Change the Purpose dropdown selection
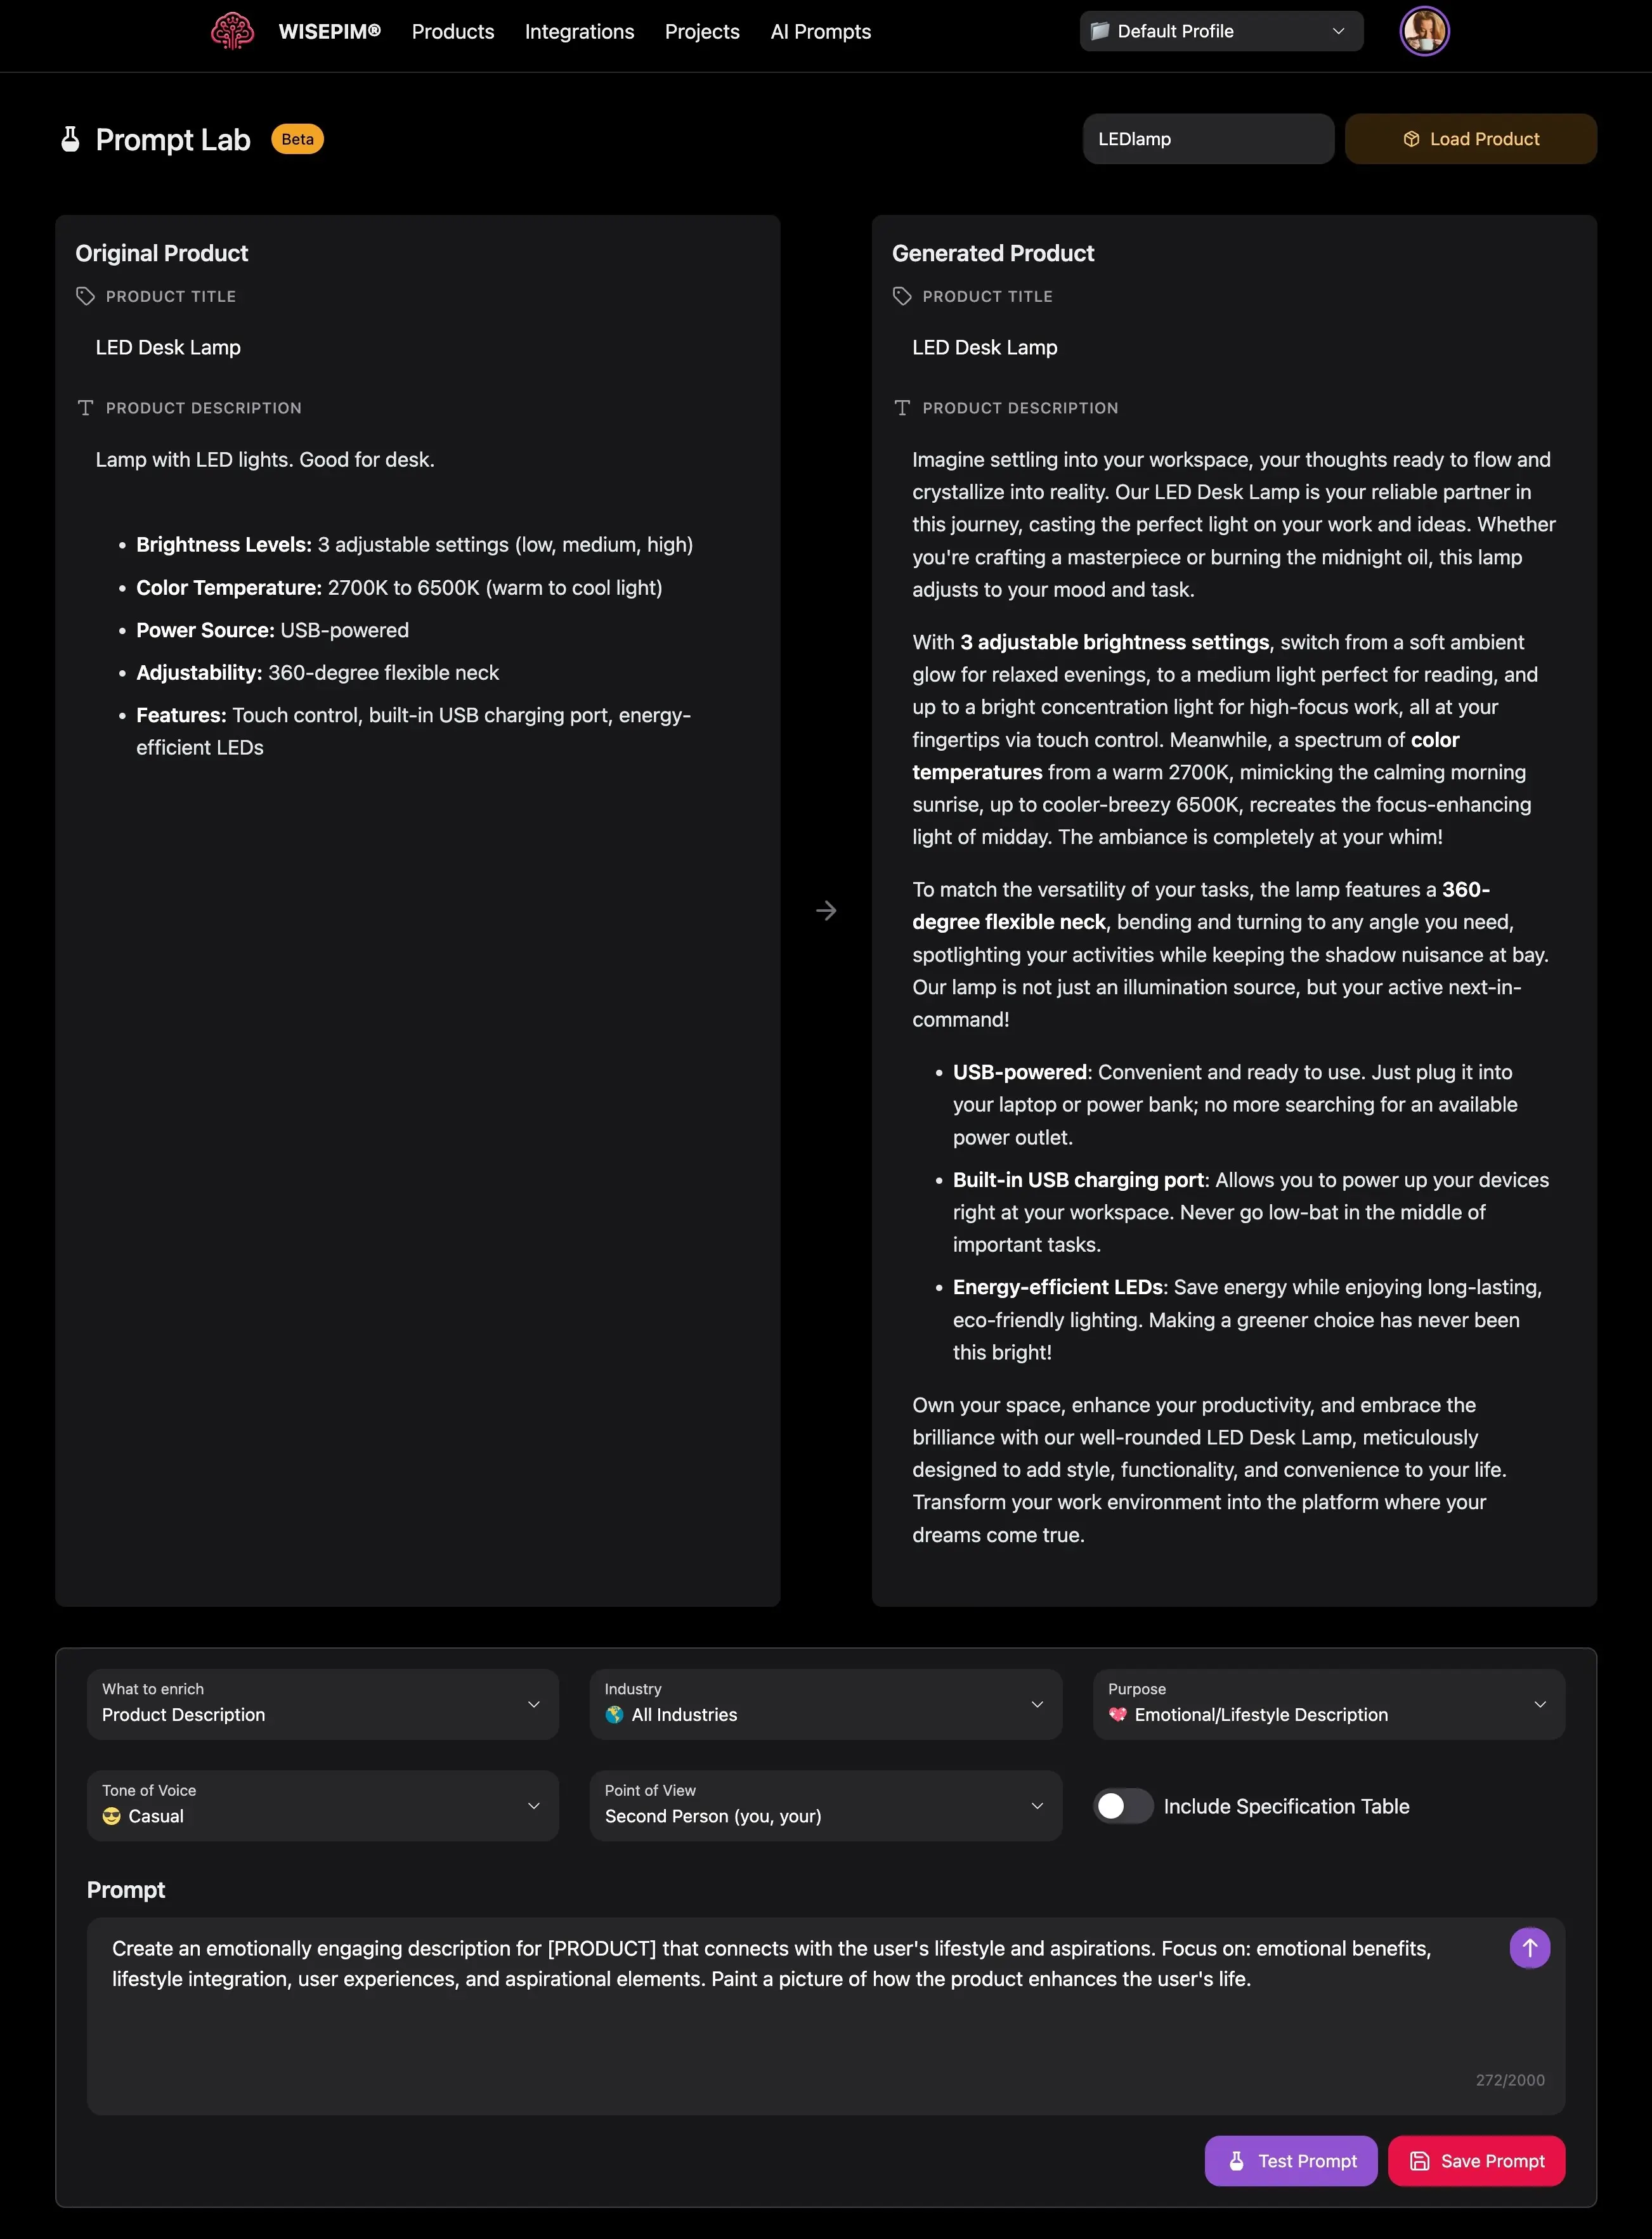The image size is (1652, 2239). point(1328,1703)
